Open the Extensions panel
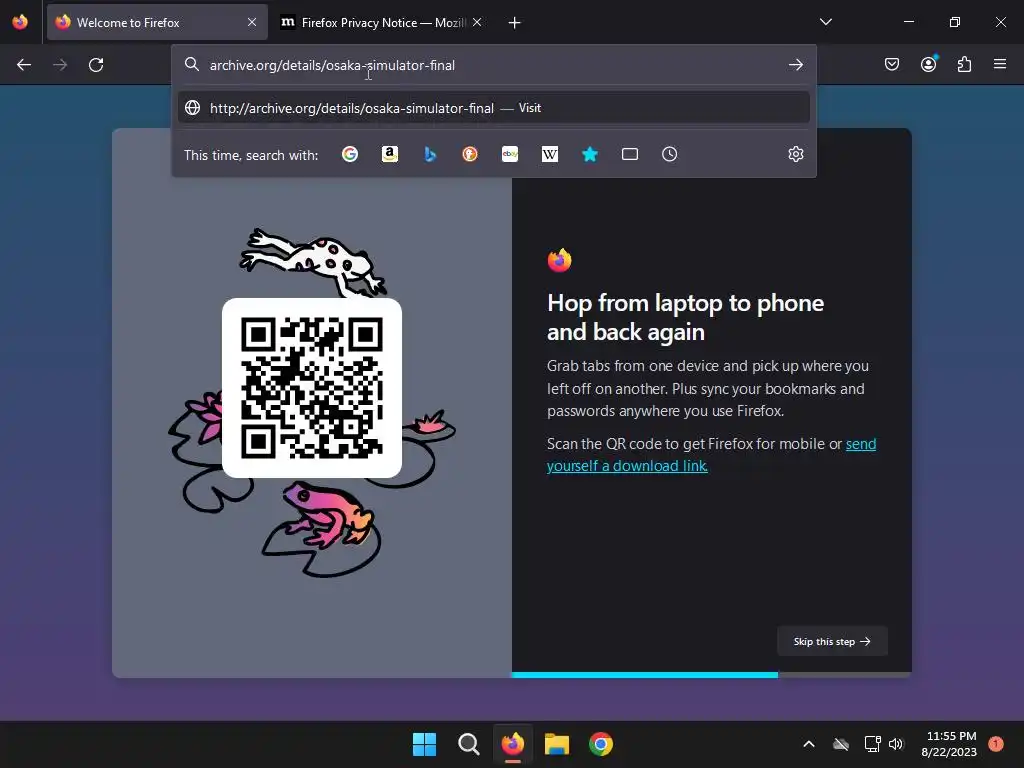This screenshot has width=1024, height=768. click(964, 64)
